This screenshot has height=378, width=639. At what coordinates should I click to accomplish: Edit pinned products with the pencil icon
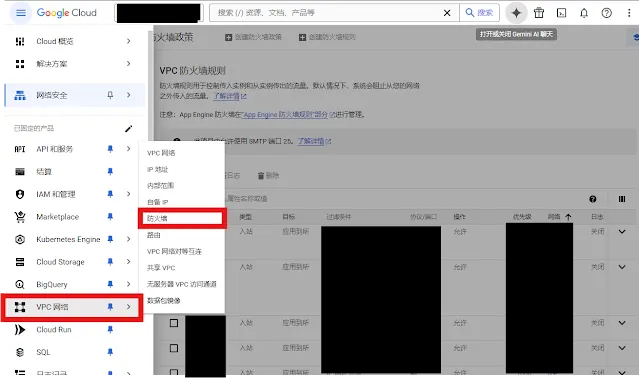pos(128,129)
